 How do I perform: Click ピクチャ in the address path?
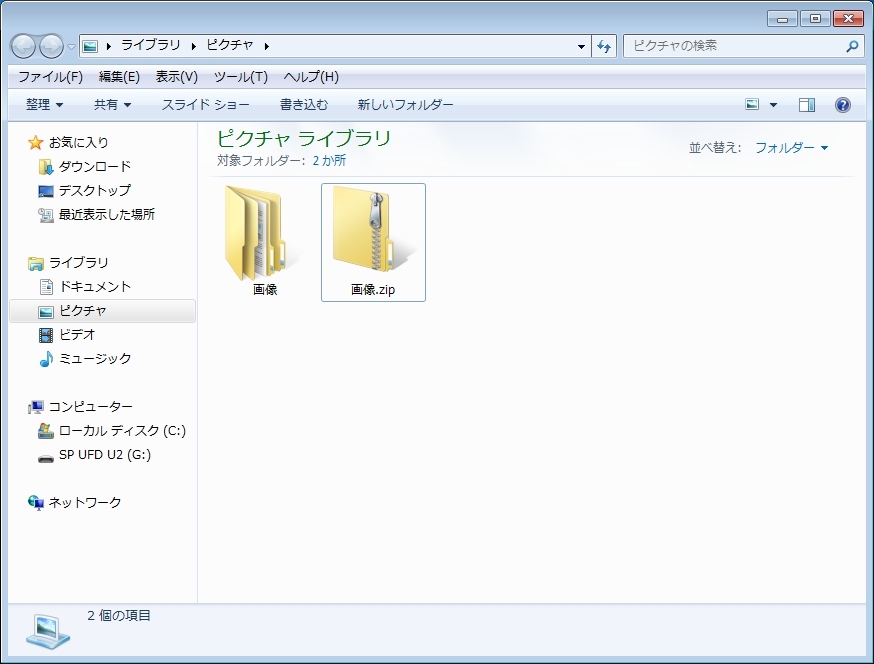(x=230, y=45)
